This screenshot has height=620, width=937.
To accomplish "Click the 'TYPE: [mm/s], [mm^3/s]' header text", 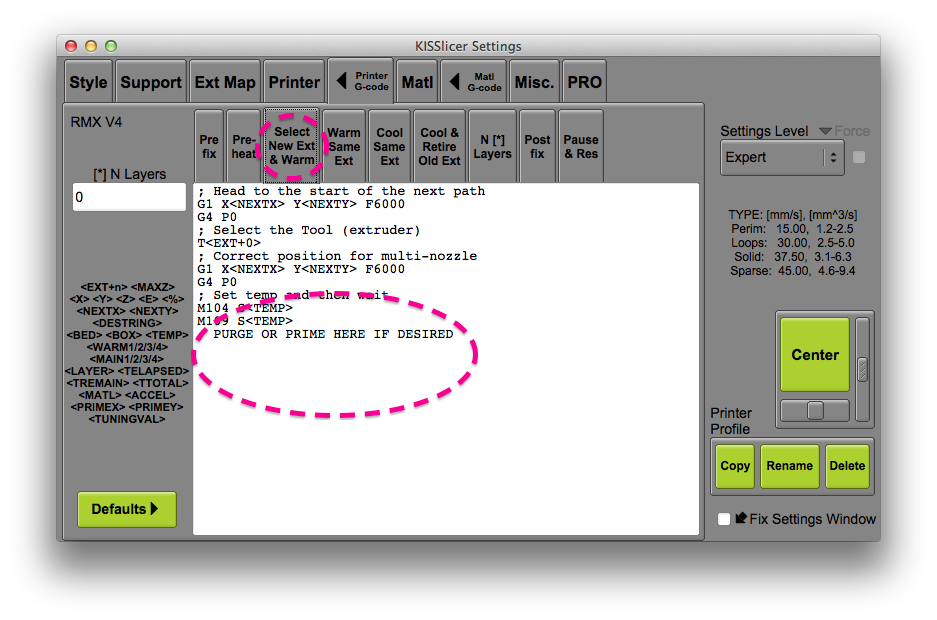I will (x=792, y=215).
